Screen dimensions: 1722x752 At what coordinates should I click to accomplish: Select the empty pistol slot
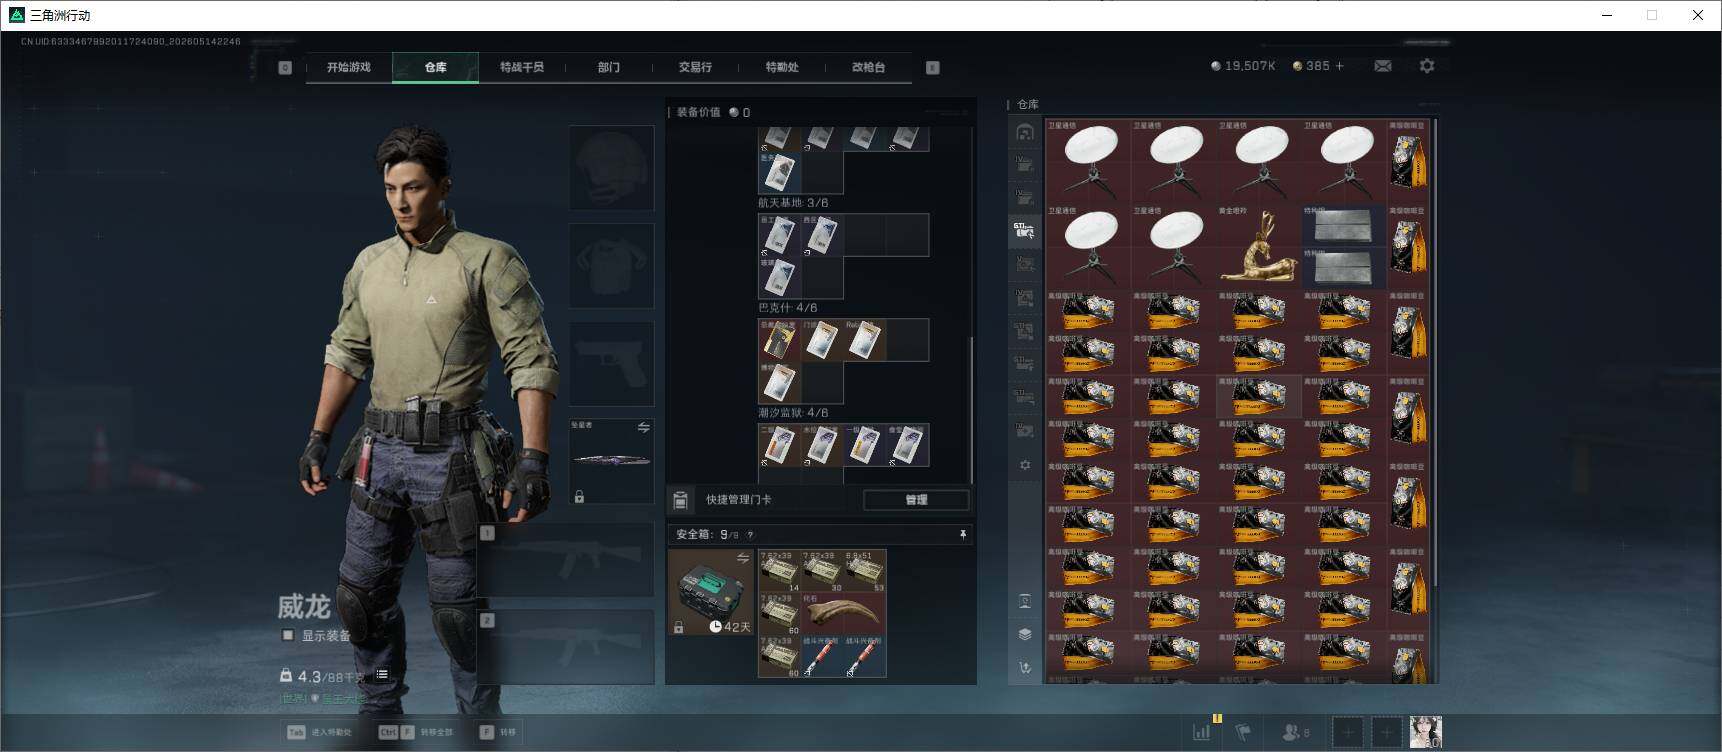(x=611, y=363)
